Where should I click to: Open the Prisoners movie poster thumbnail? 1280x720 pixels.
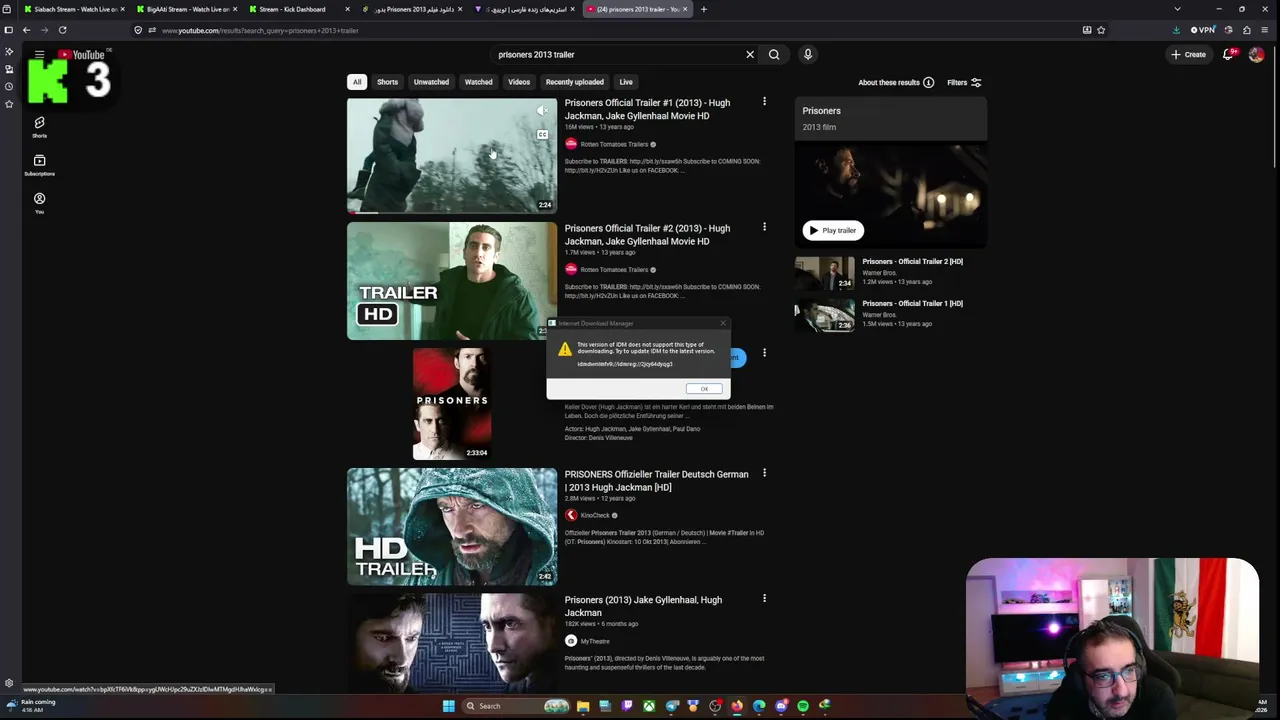(452, 403)
